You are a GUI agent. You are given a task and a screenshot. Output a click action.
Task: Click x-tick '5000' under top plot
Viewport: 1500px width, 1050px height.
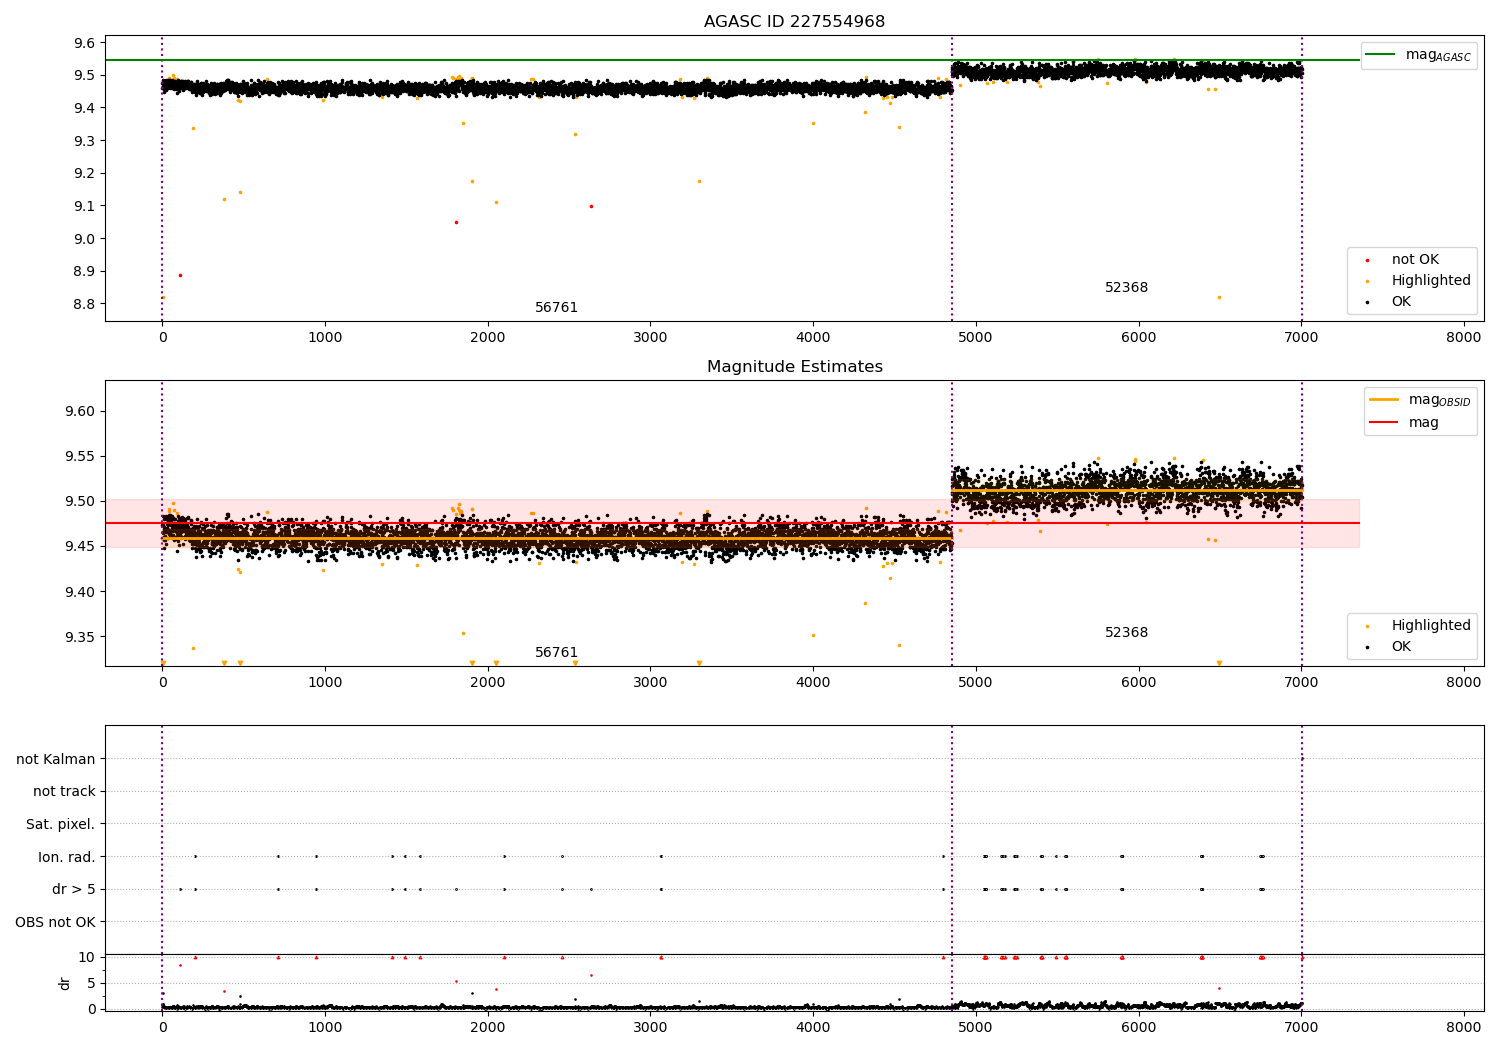975,338
